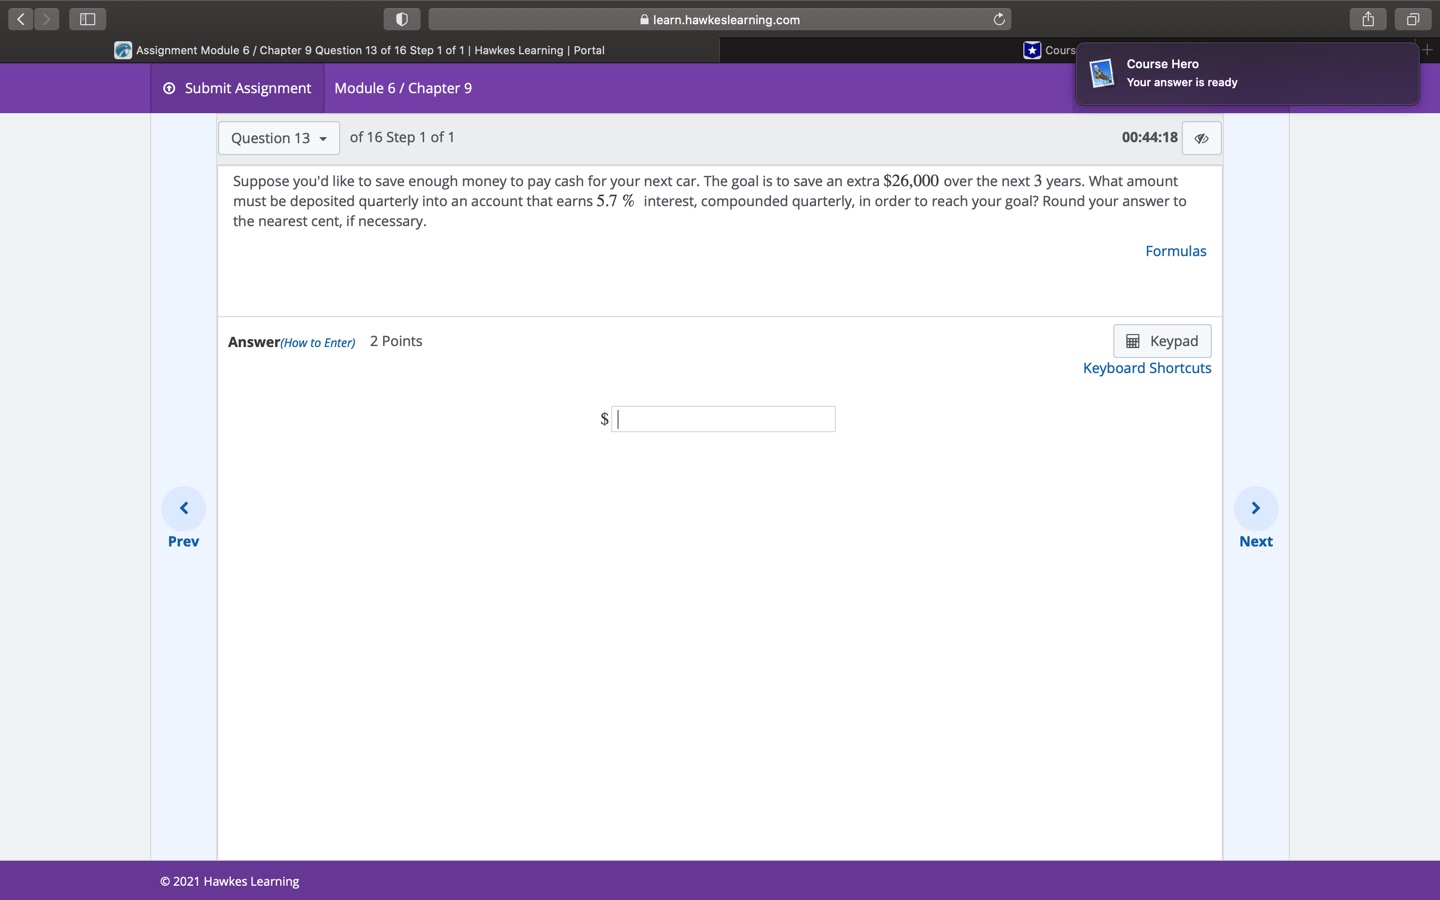Click inside the dollar answer field
This screenshot has width=1440, height=900.
(x=723, y=418)
